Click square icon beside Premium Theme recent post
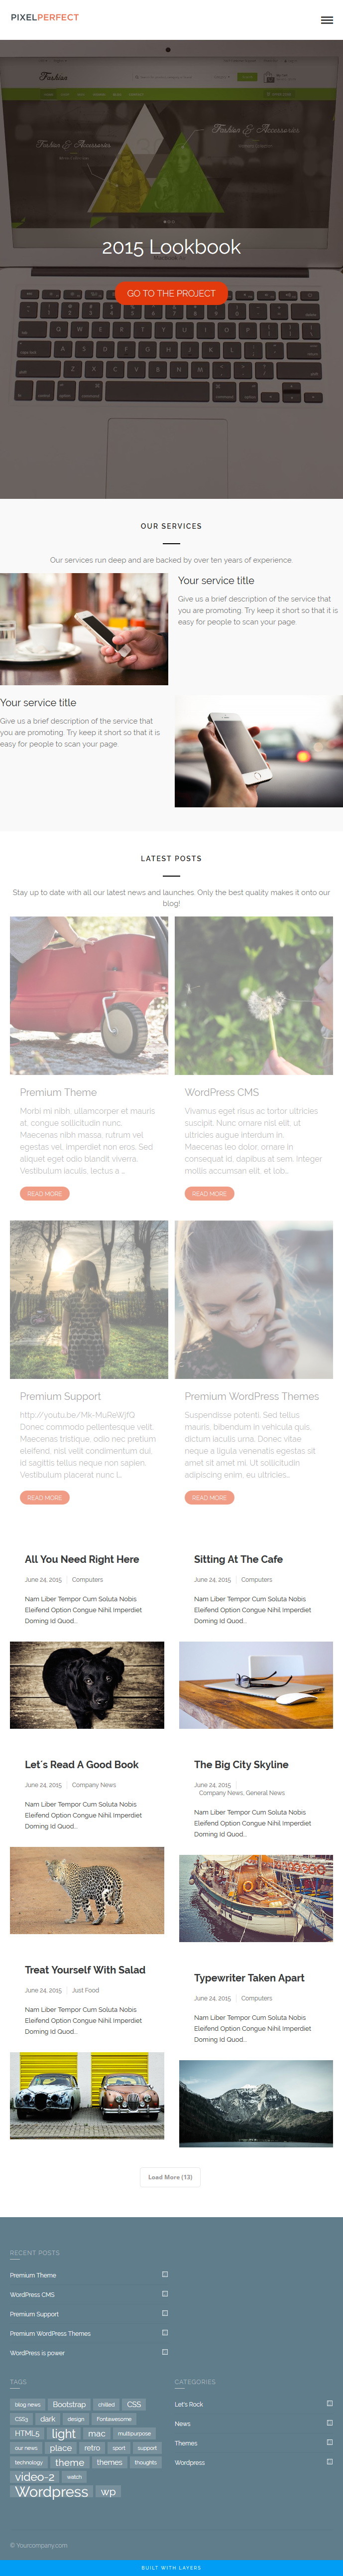Image resolution: width=343 pixels, height=2576 pixels. [165, 2274]
